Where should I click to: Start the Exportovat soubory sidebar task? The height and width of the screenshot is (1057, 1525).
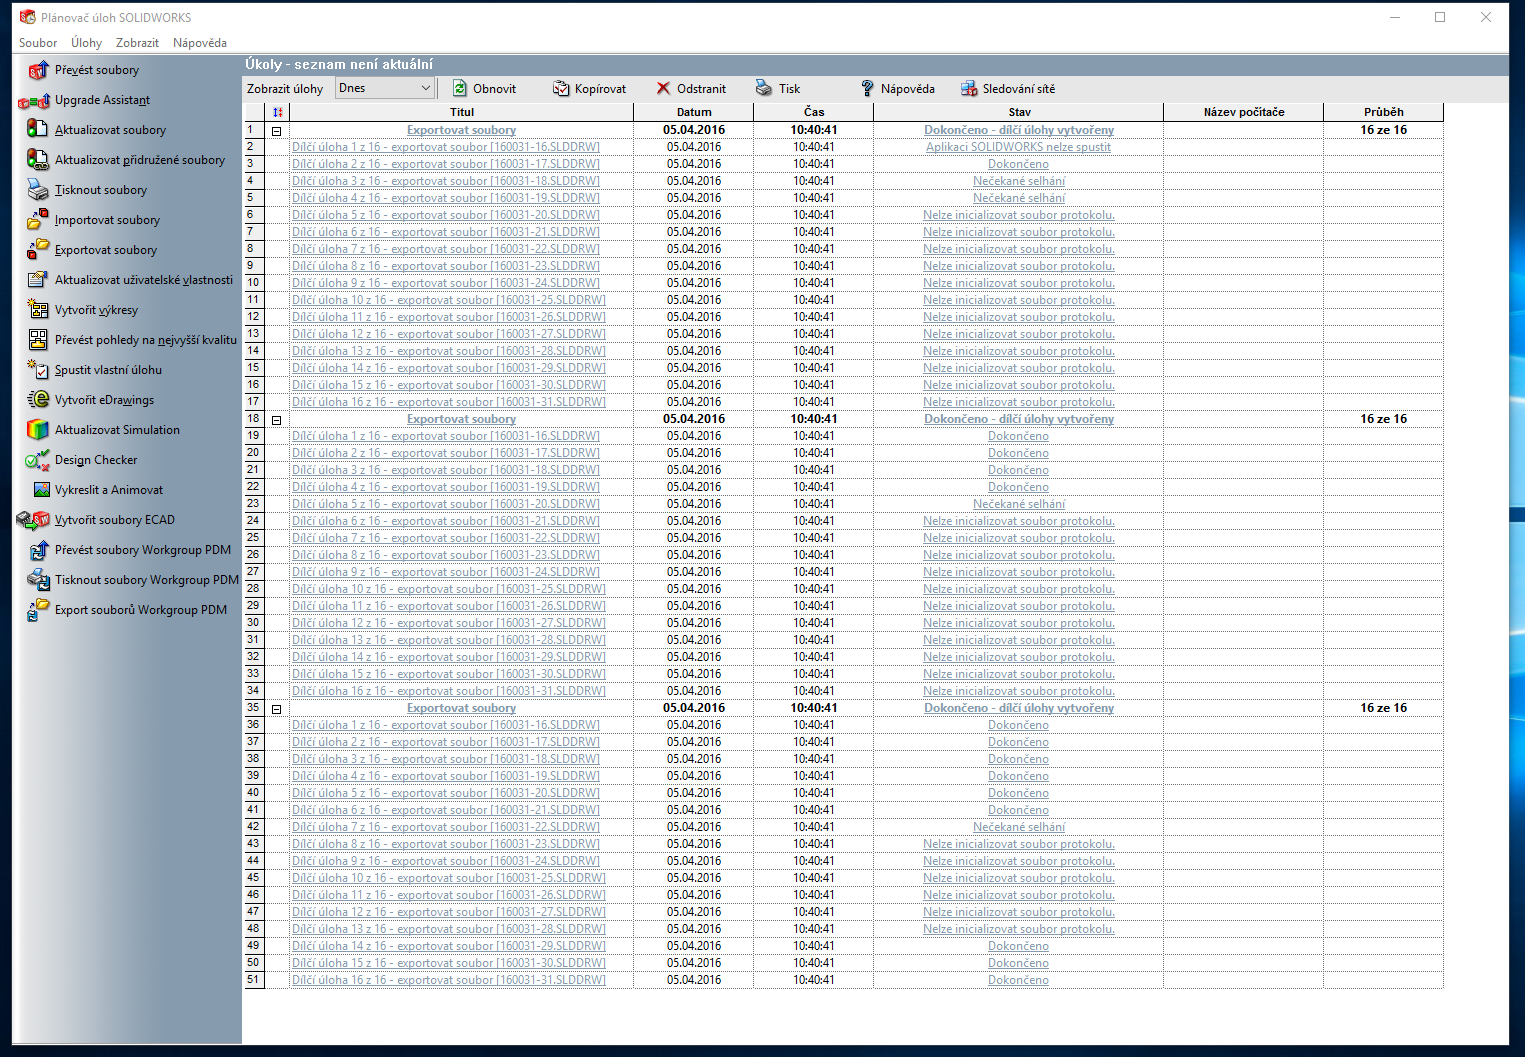[x=106, y=250]
